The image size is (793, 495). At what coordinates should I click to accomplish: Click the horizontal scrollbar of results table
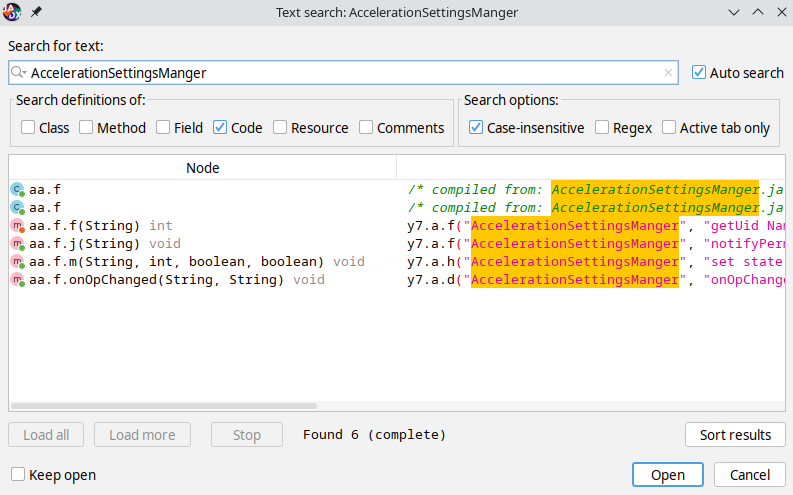pos(164,406)
